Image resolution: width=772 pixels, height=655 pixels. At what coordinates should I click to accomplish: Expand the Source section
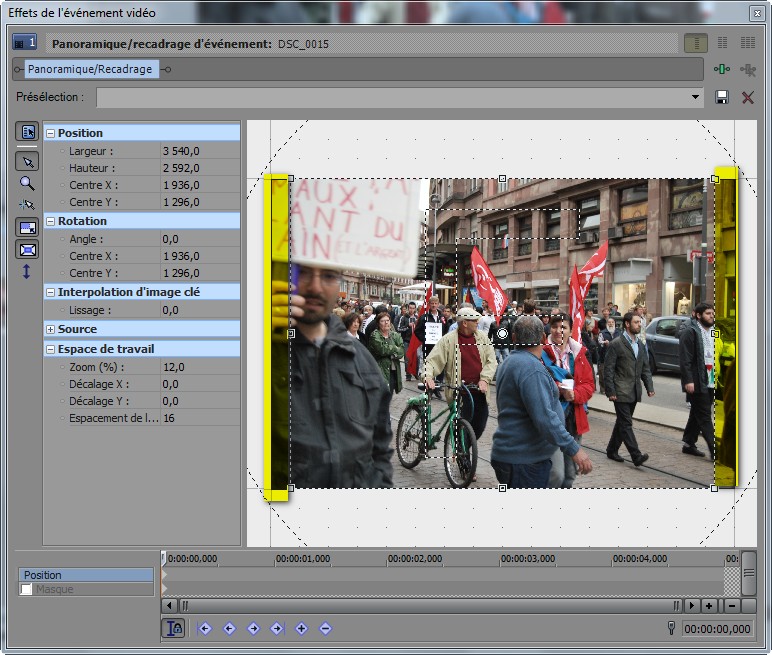coord(50,329)
